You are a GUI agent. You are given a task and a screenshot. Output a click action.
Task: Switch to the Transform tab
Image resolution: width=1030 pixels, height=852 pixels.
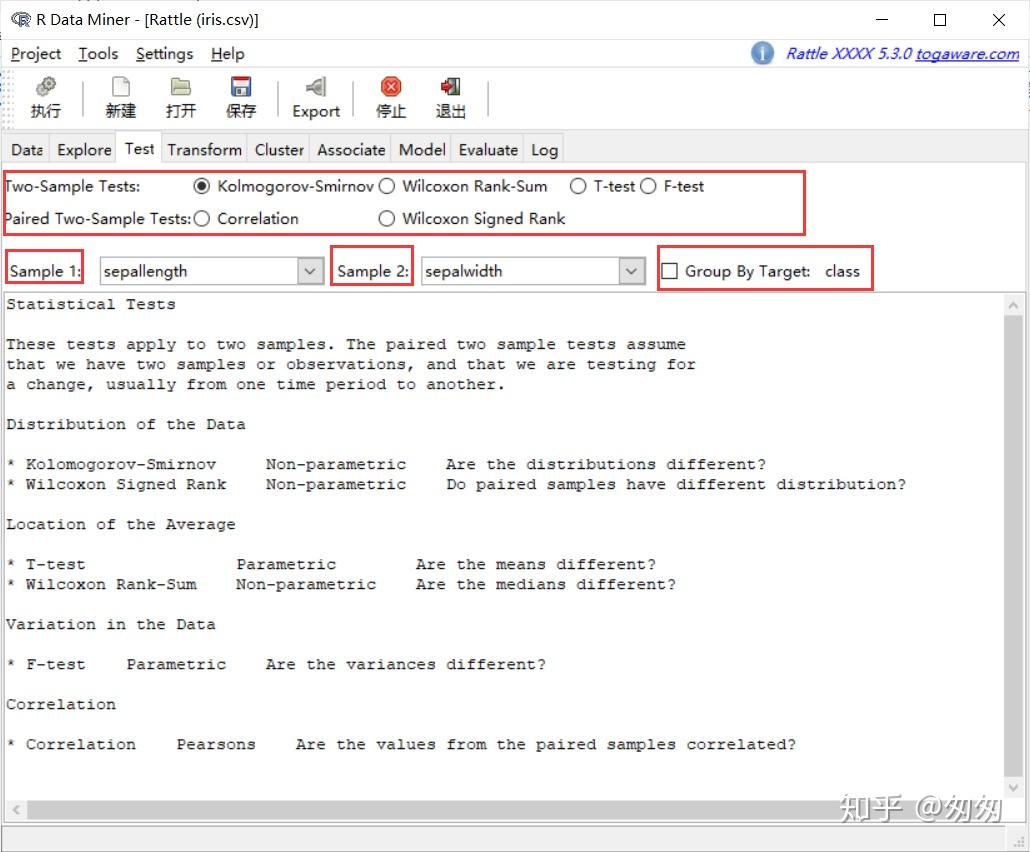(204, 150)
